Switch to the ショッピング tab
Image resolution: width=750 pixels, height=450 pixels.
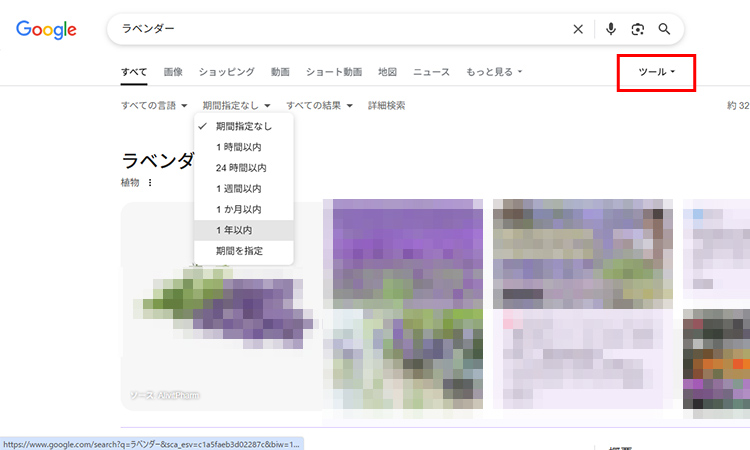click(x=226, y=72)
